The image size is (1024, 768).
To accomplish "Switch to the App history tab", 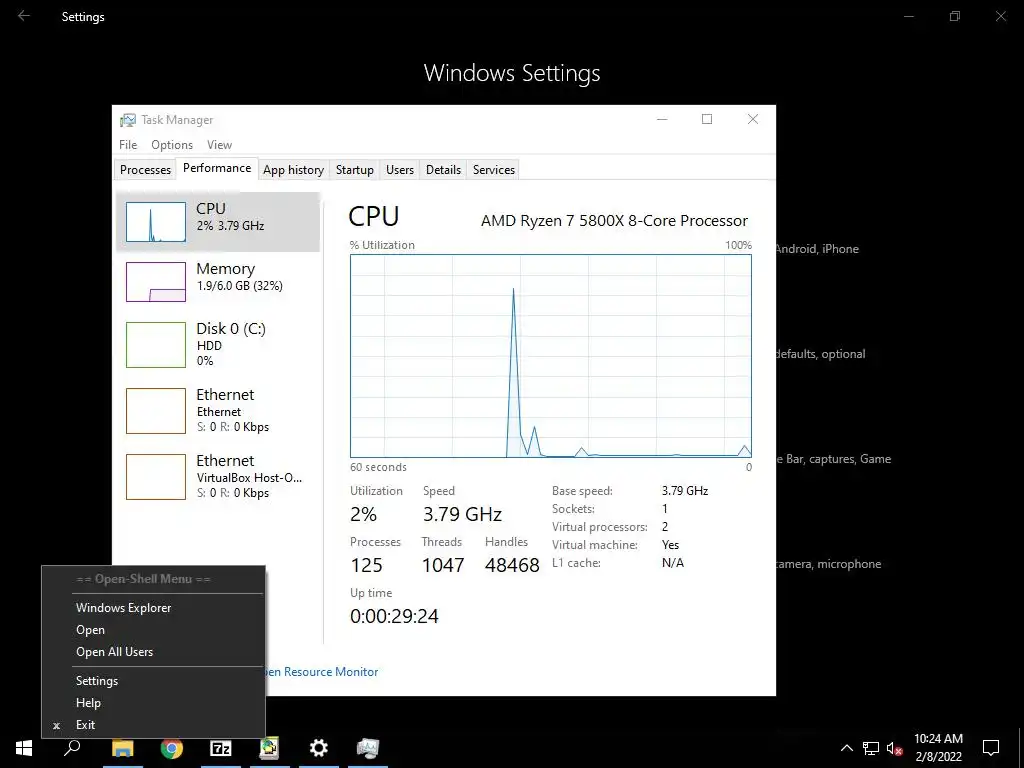I will (x=293, y=170).
